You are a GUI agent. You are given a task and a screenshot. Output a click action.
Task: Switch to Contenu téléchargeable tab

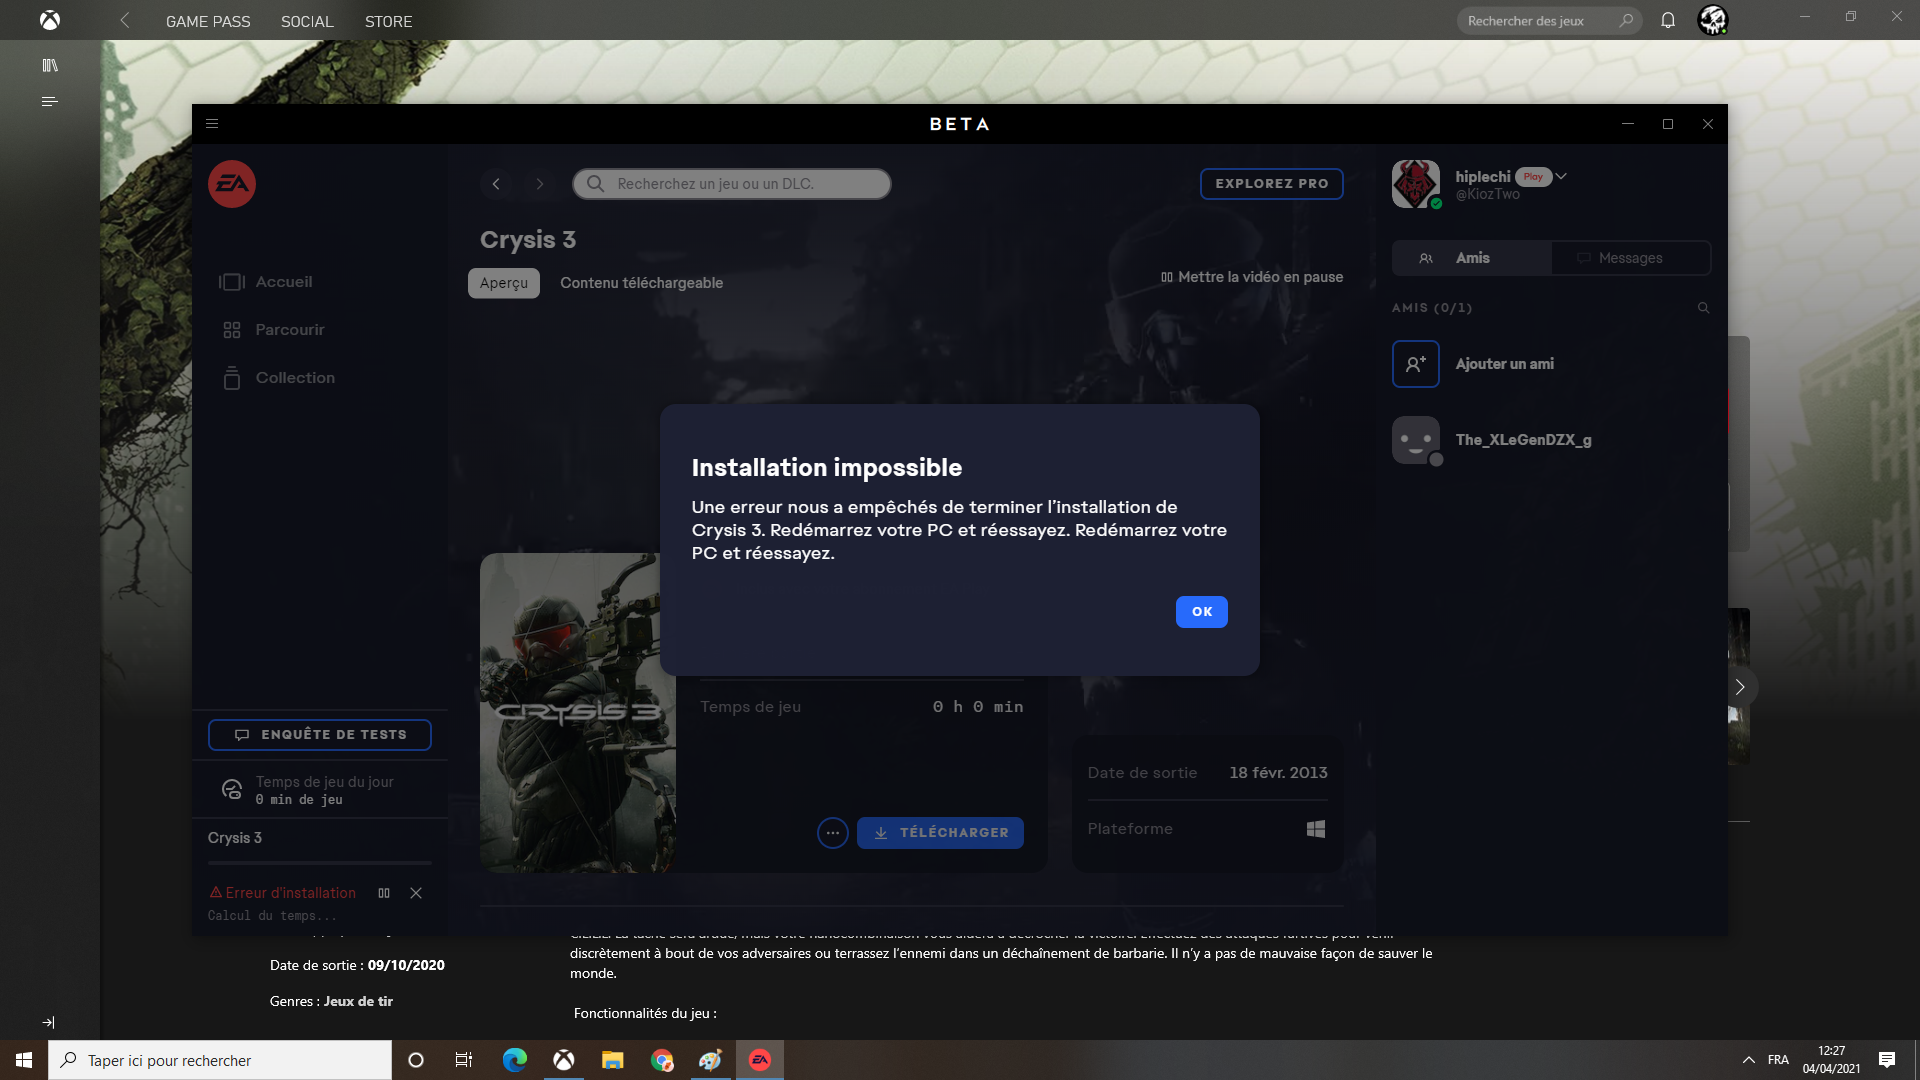tap(641, 283)
